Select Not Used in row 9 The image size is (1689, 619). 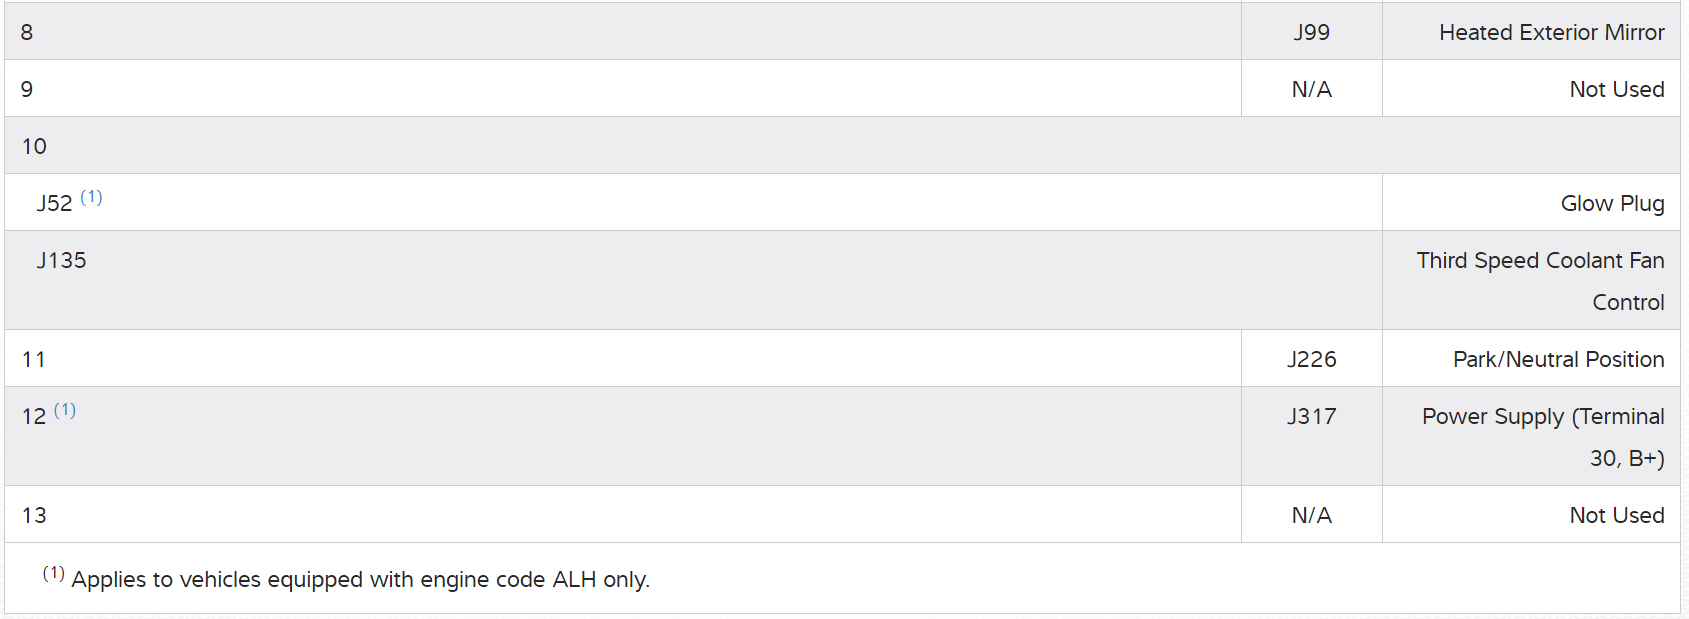pos(1616,90)
